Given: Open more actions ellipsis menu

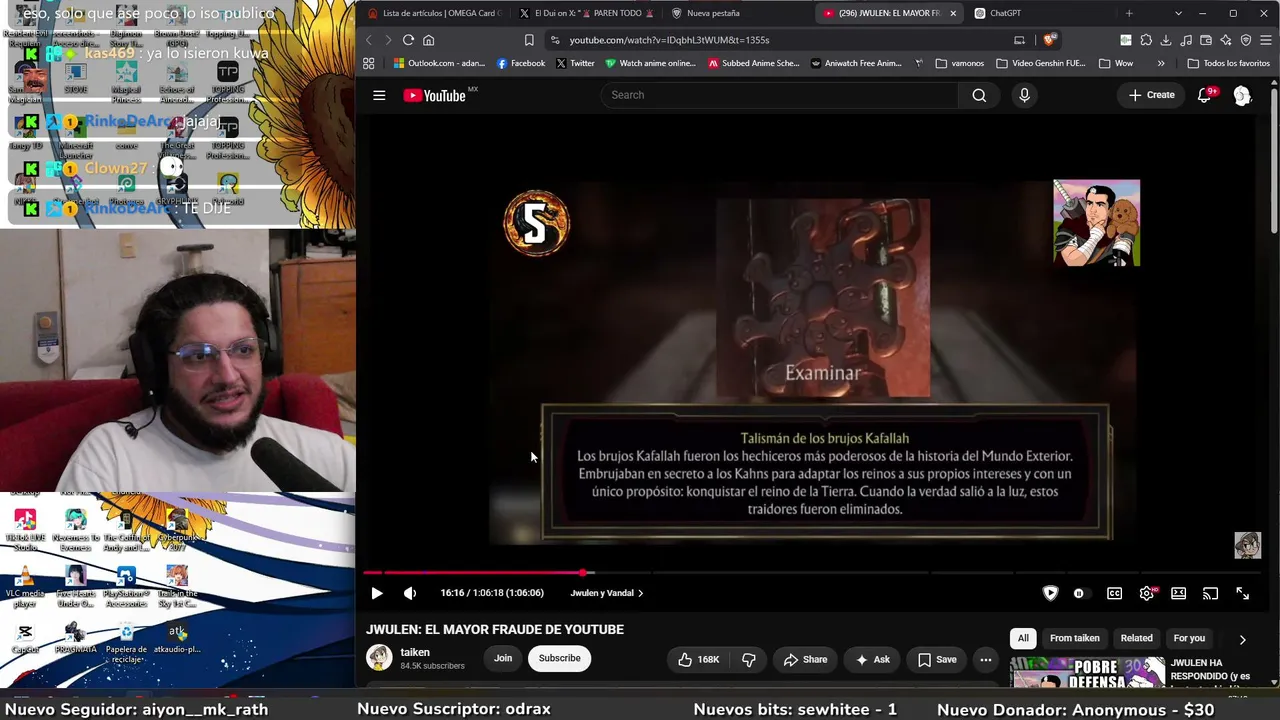Looking at the screenshot, I should (986, 659).
